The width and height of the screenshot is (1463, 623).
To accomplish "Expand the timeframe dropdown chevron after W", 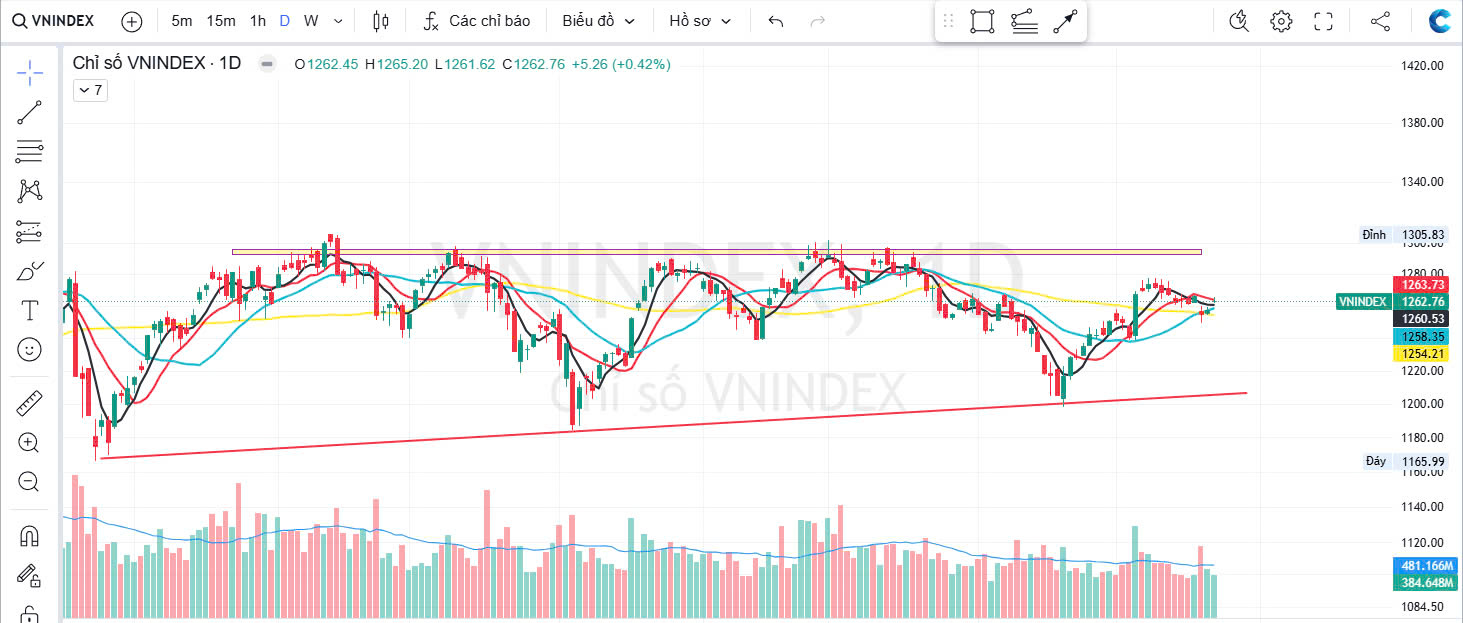I will tap(338, 21).
